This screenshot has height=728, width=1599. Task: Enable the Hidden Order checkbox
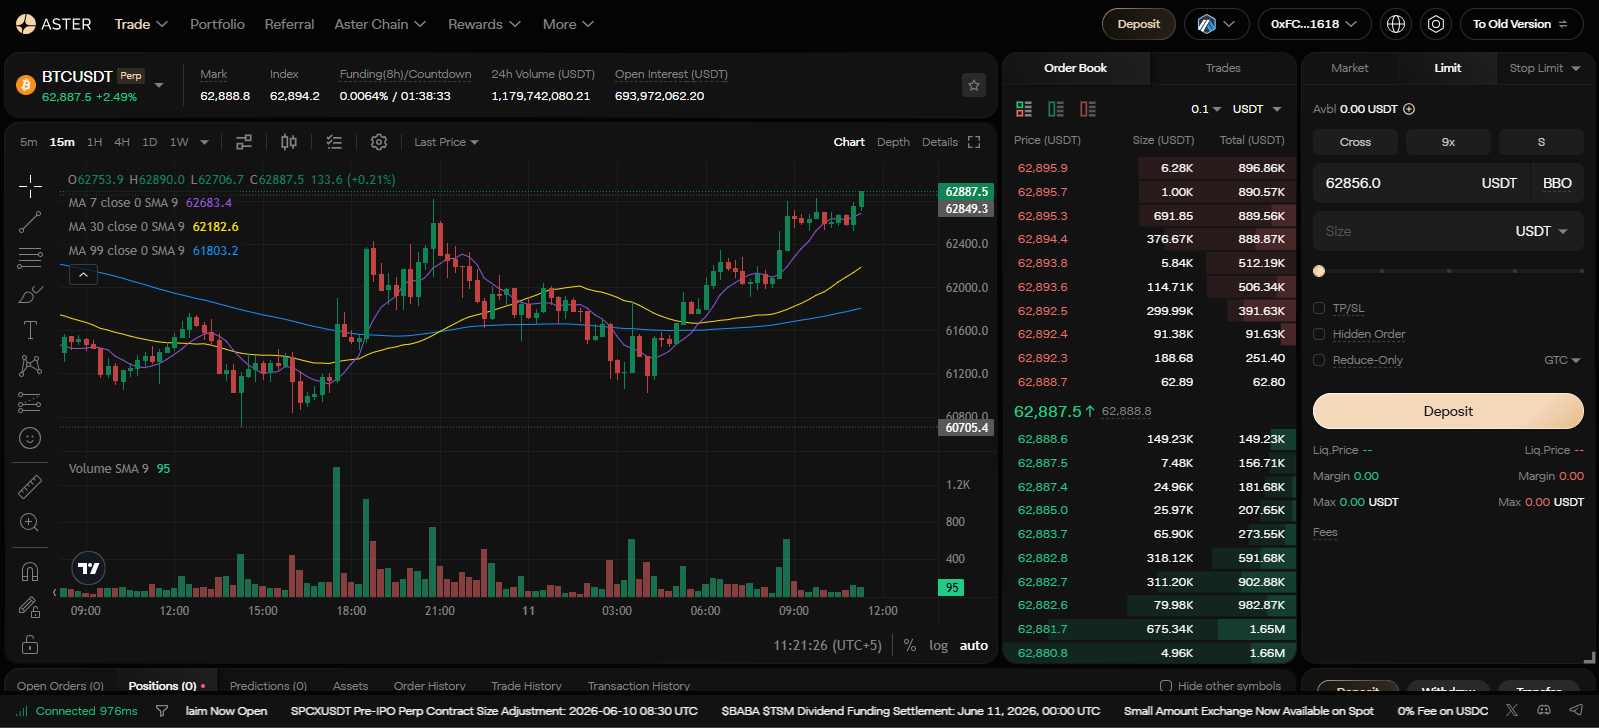(x=1319, y=334)
